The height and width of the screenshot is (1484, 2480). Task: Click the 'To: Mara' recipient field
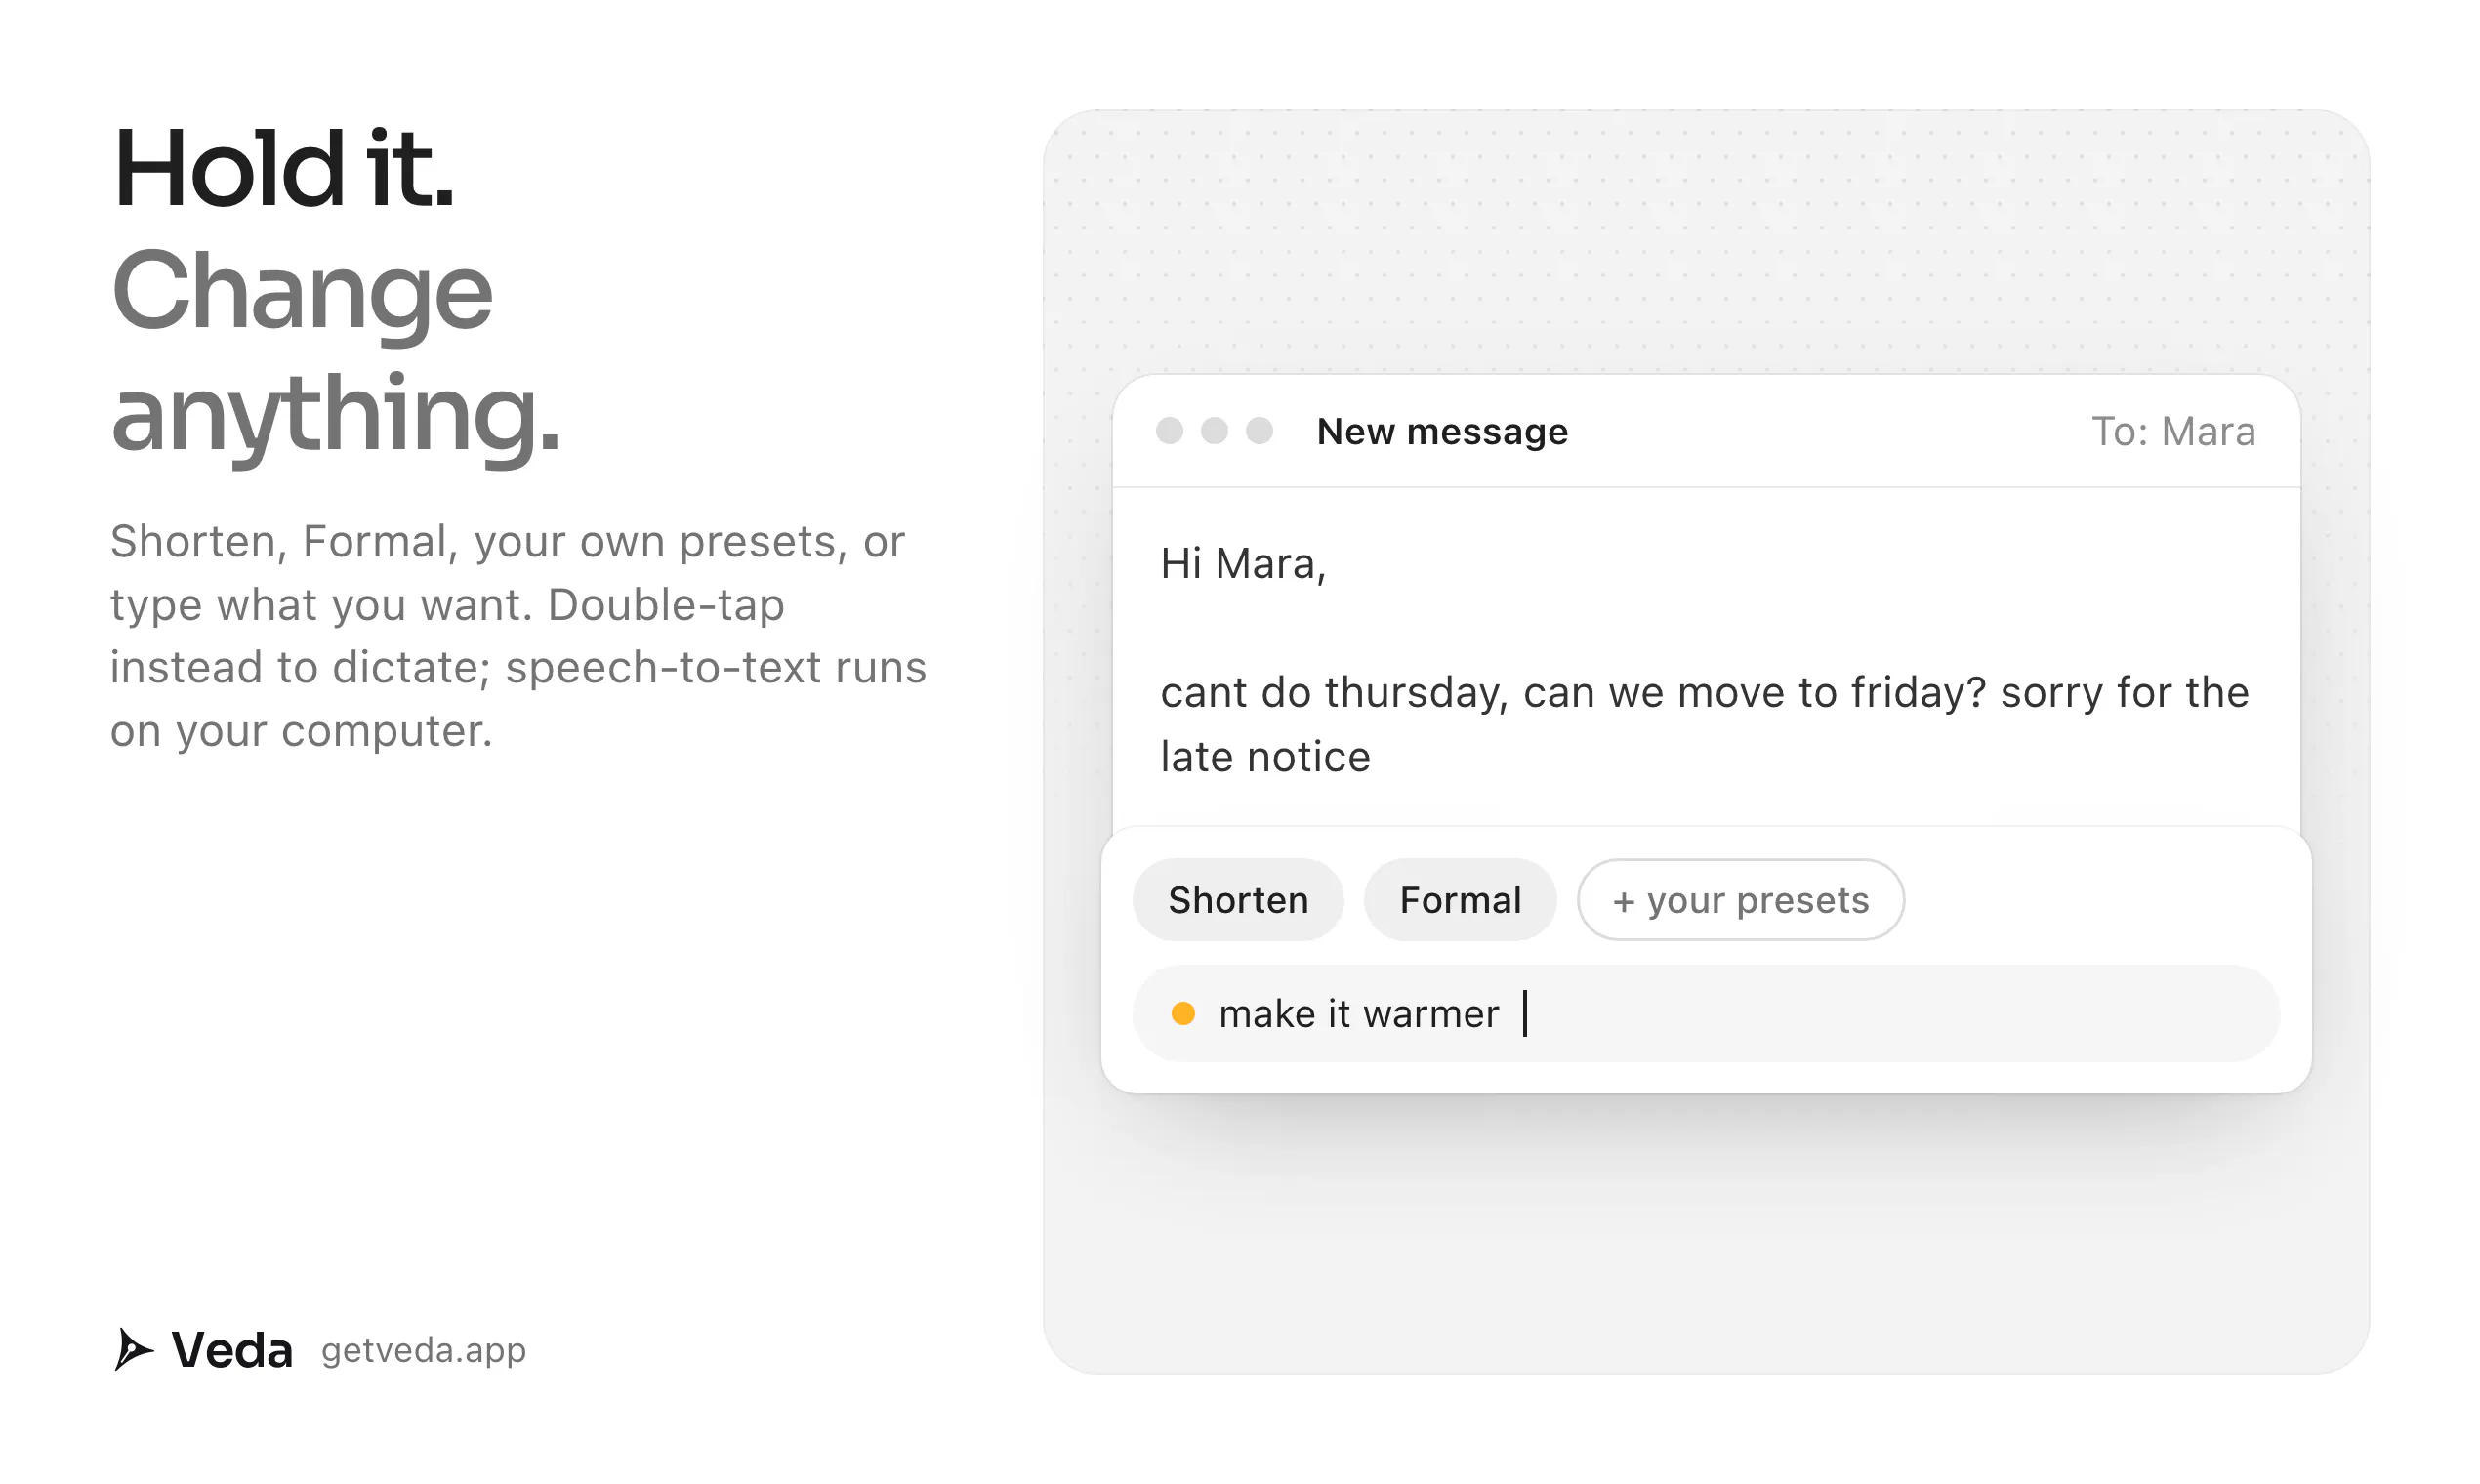click(x=2173, y=432)
